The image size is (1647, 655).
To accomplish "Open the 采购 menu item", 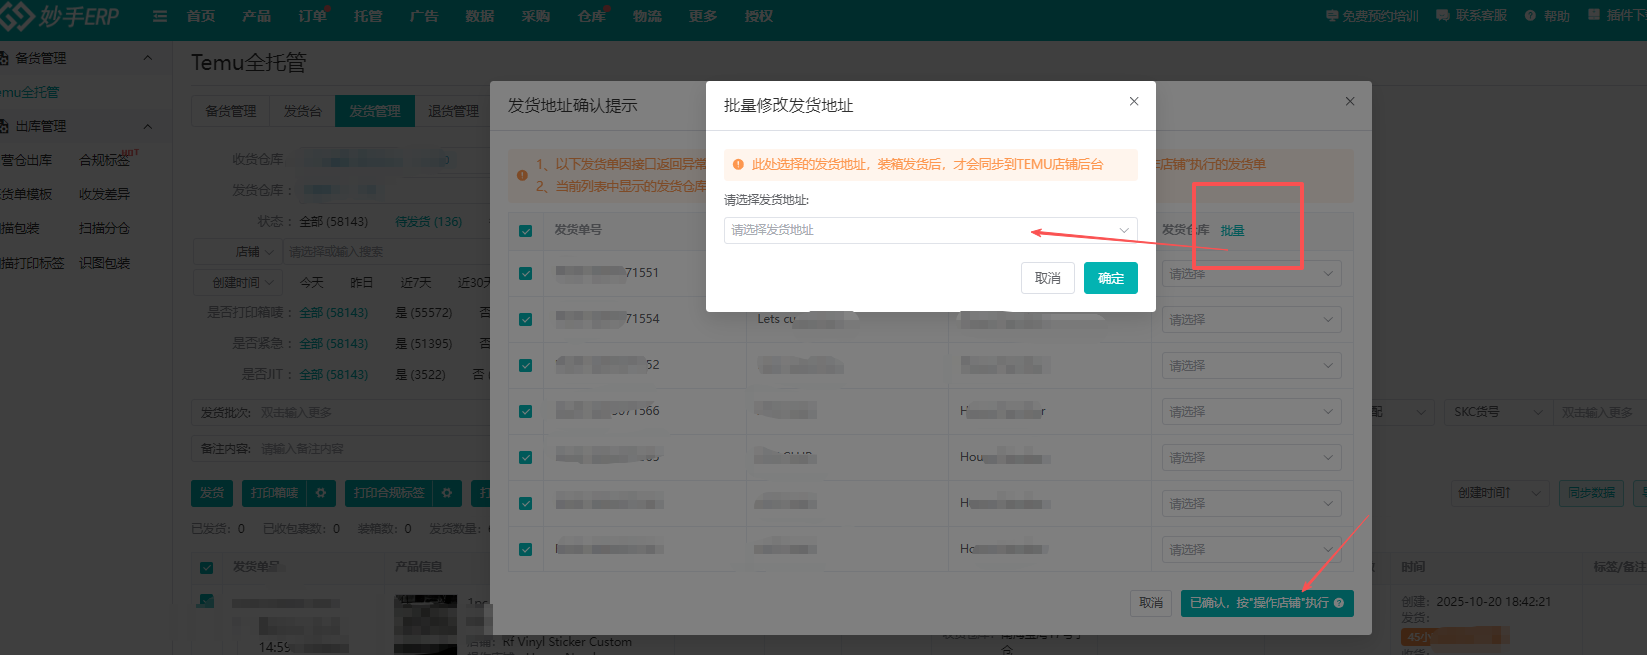I will 536,16.
